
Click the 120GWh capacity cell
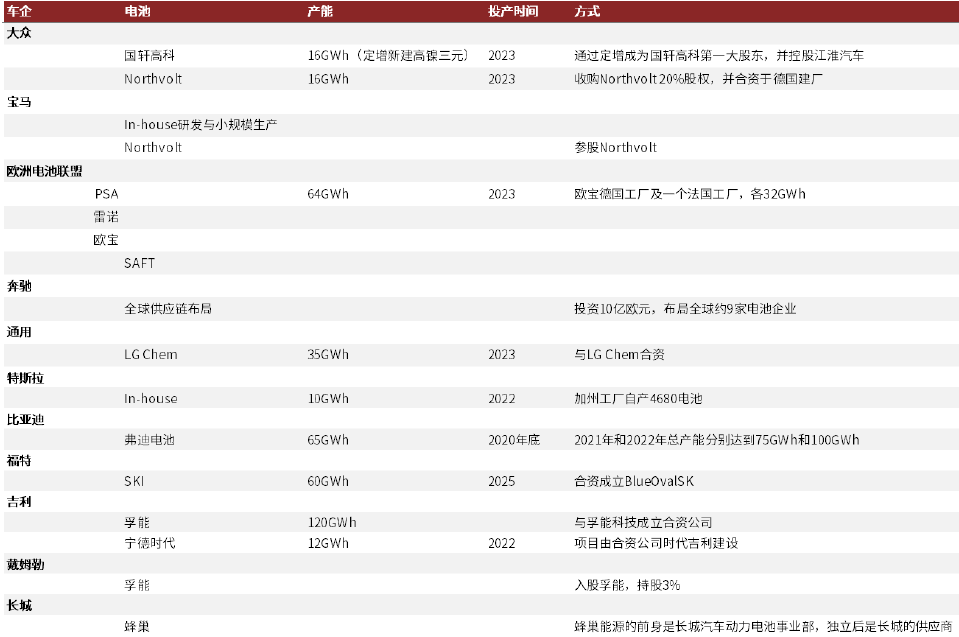(331, 523)
